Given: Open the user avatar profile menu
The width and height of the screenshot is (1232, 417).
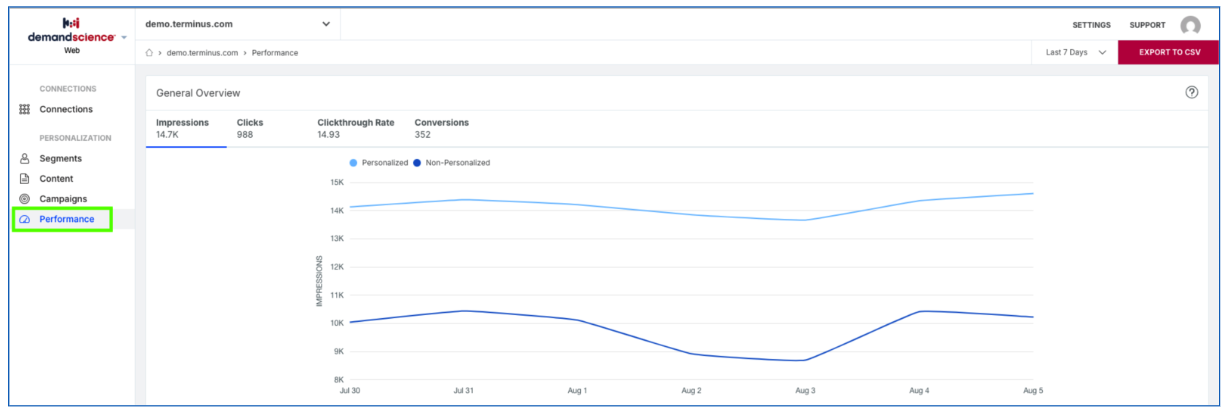Looking at the screenshot, I should (x=1190, y=25).
